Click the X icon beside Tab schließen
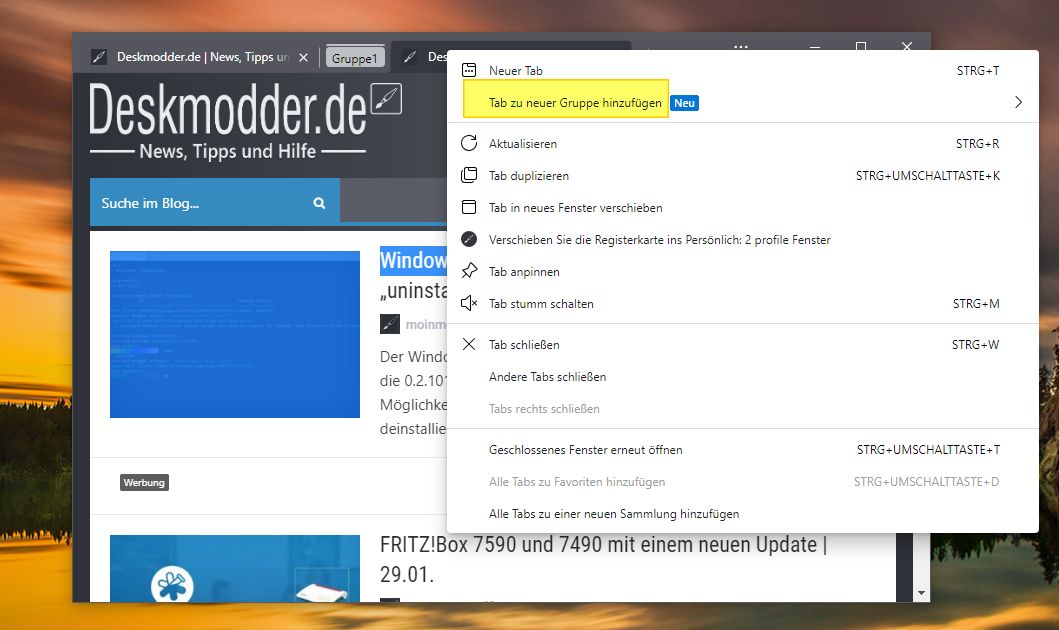This screenshot has height=630, width=1059. (469, 344)
